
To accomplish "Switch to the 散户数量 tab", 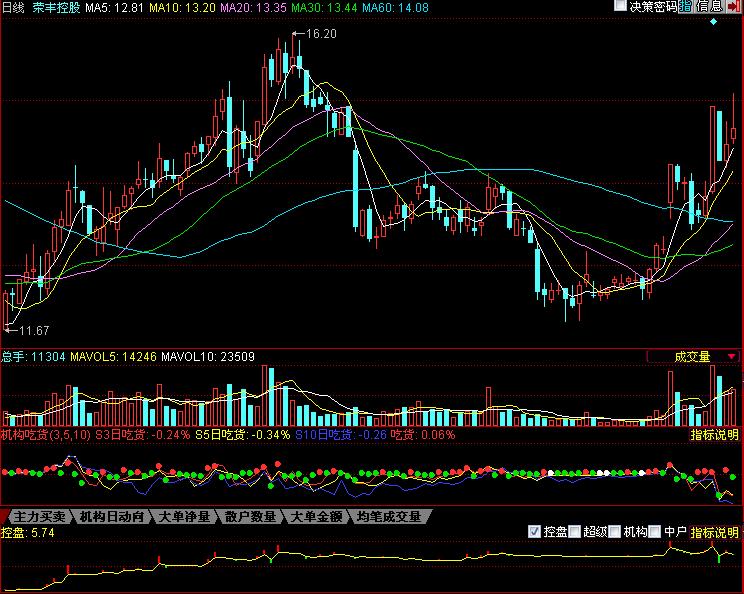I will click(250, 517).
